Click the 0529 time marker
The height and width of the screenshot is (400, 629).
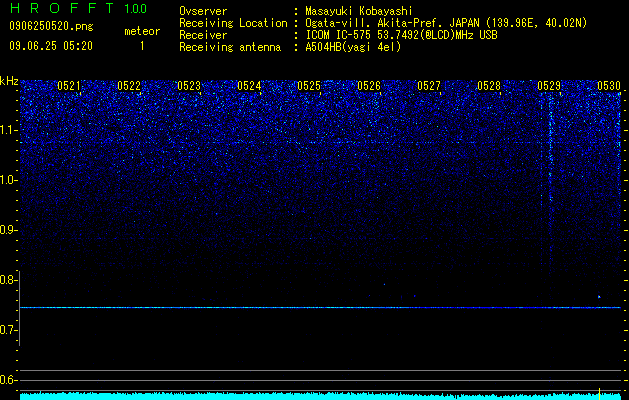coord(549,86)
